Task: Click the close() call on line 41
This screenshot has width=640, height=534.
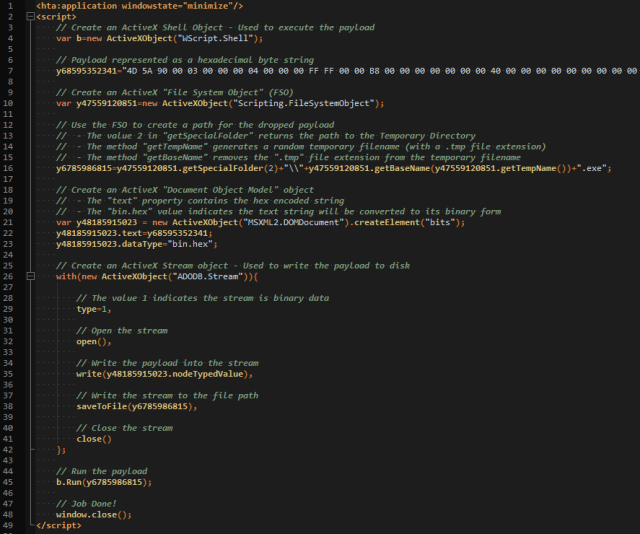Action: [x=94, y=439]
